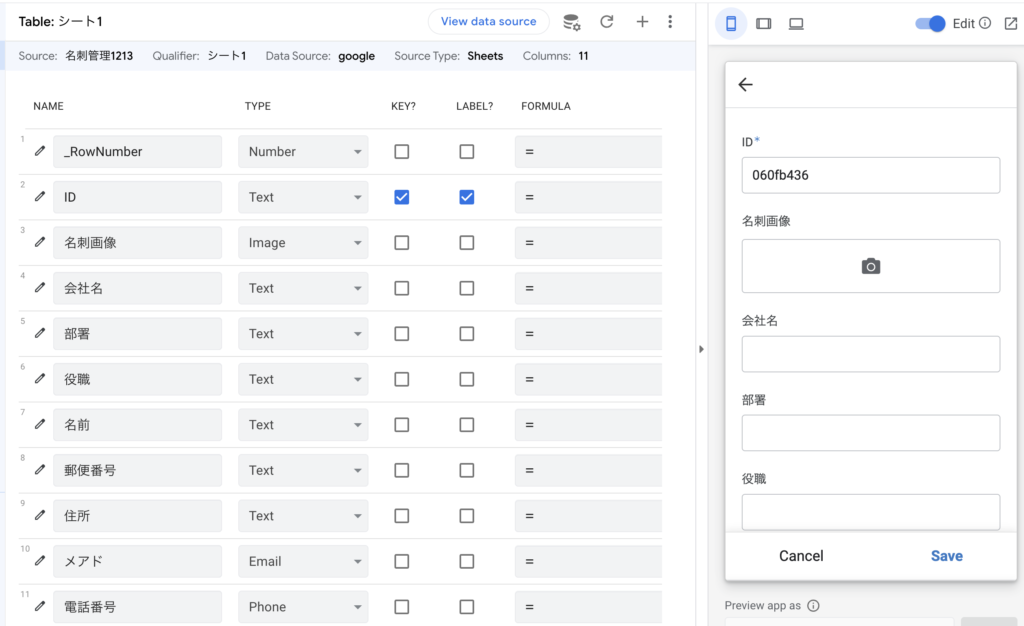Image resolution: width=1024 pixels, height=626 pixels.
Task: Click the plus icon to add column
Action: tap(642, 22)
